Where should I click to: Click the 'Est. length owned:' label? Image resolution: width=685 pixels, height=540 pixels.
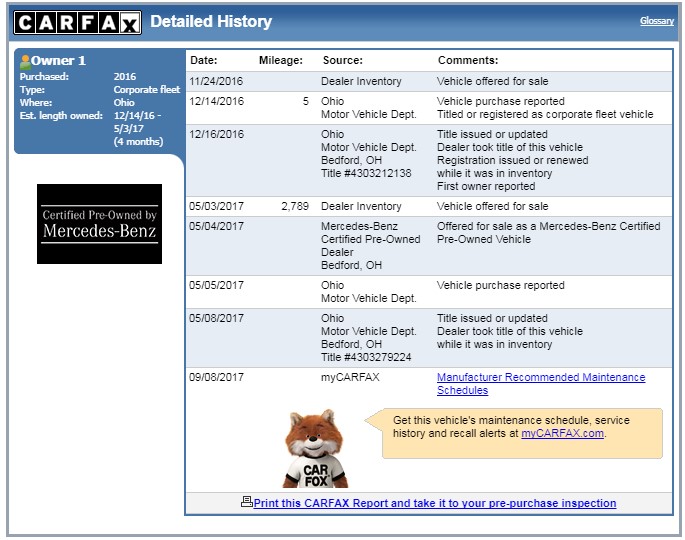(61, 116)
